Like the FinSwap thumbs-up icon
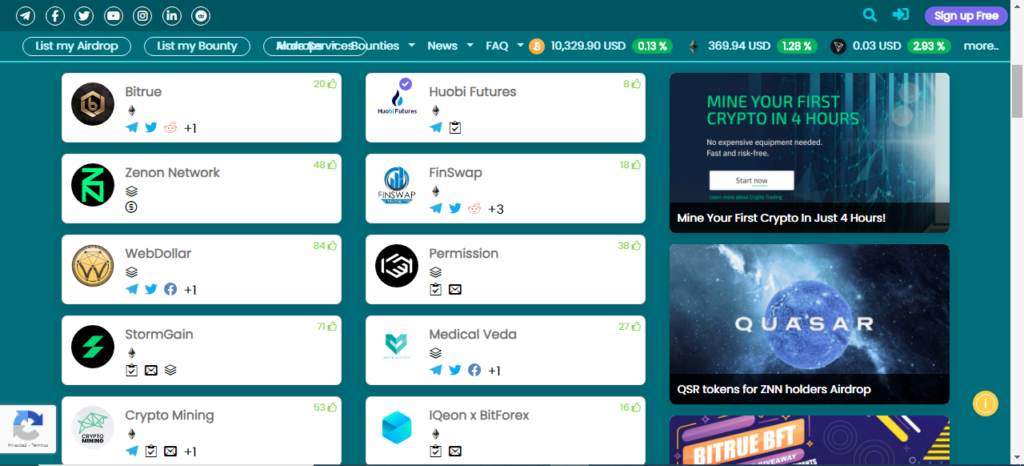The image size is (1024, 466). pyautogui.click(x=636, y=164)
